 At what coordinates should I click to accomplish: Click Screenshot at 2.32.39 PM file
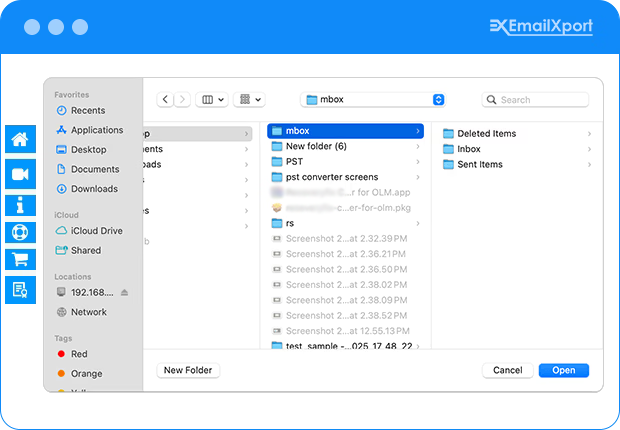point(346,239)
